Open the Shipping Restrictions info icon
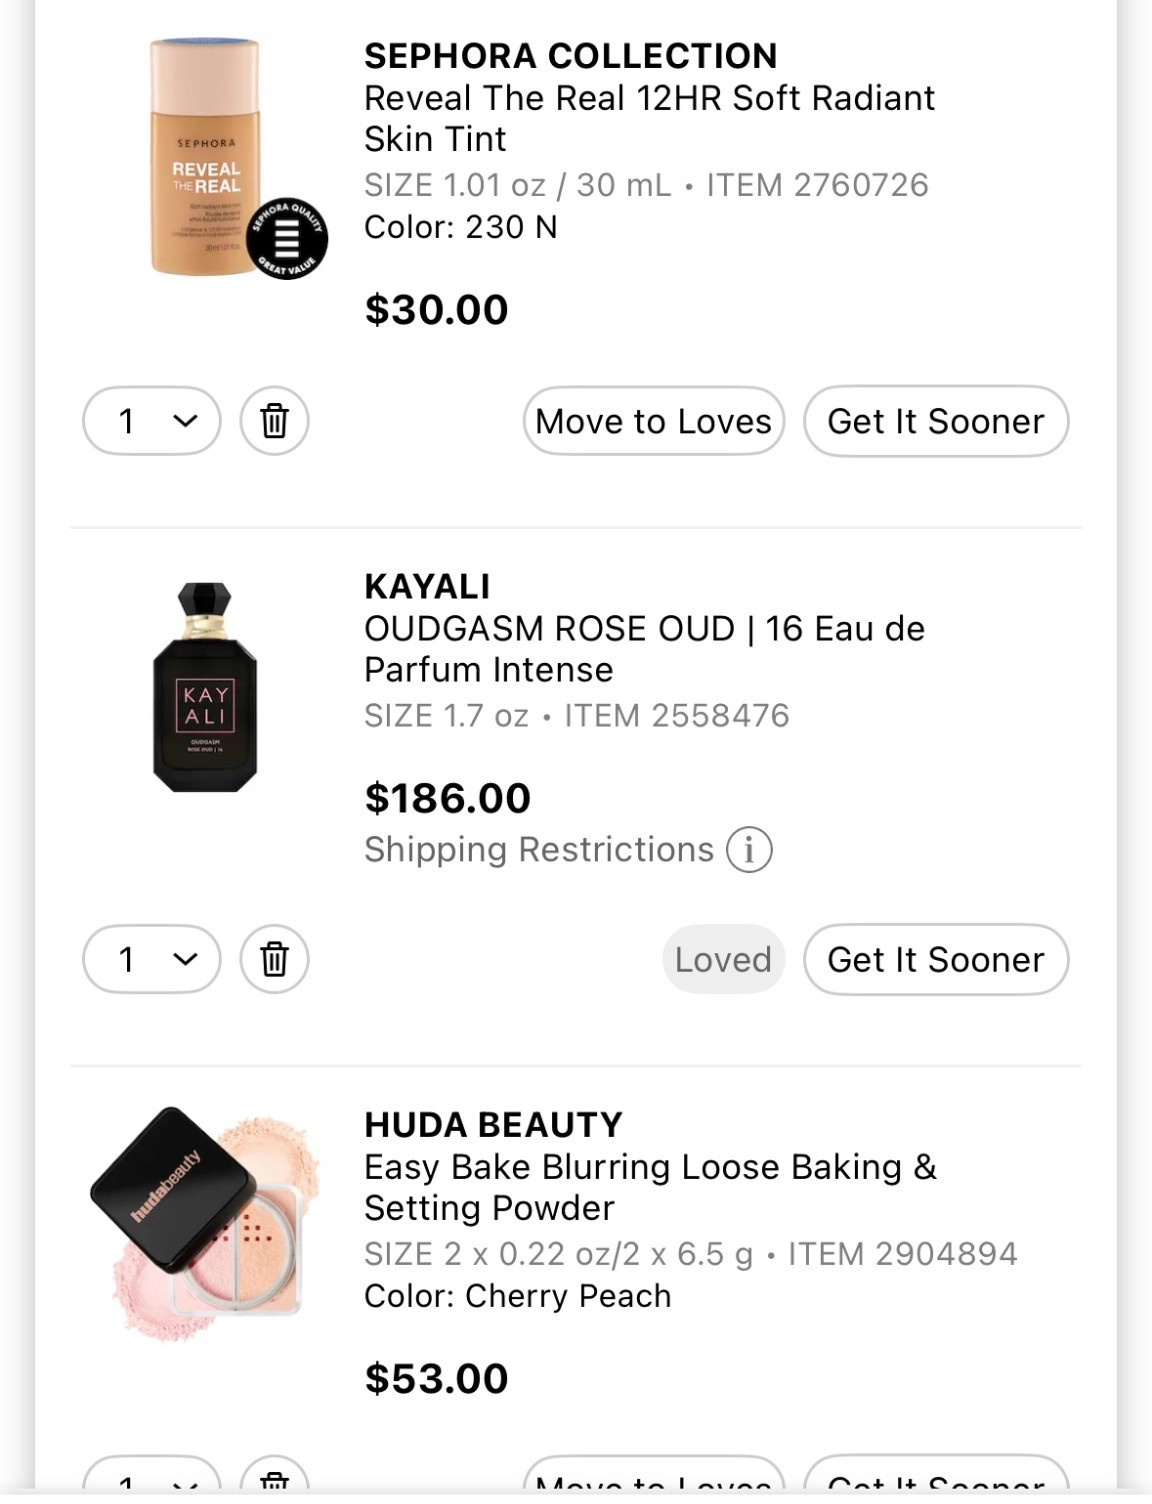 [x=749, y=850]
